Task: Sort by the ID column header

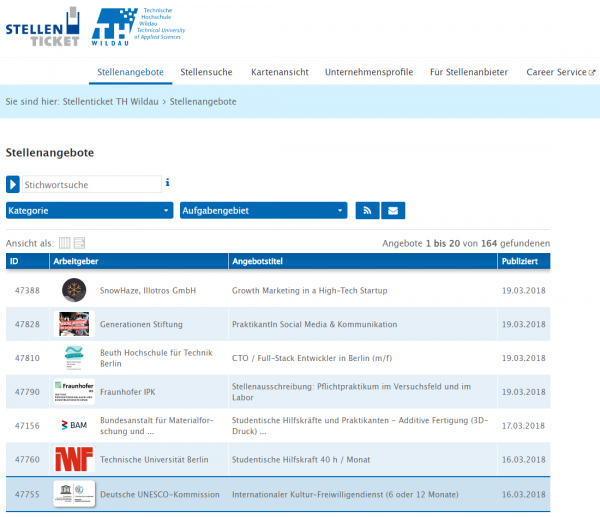Action: (28, 261)
